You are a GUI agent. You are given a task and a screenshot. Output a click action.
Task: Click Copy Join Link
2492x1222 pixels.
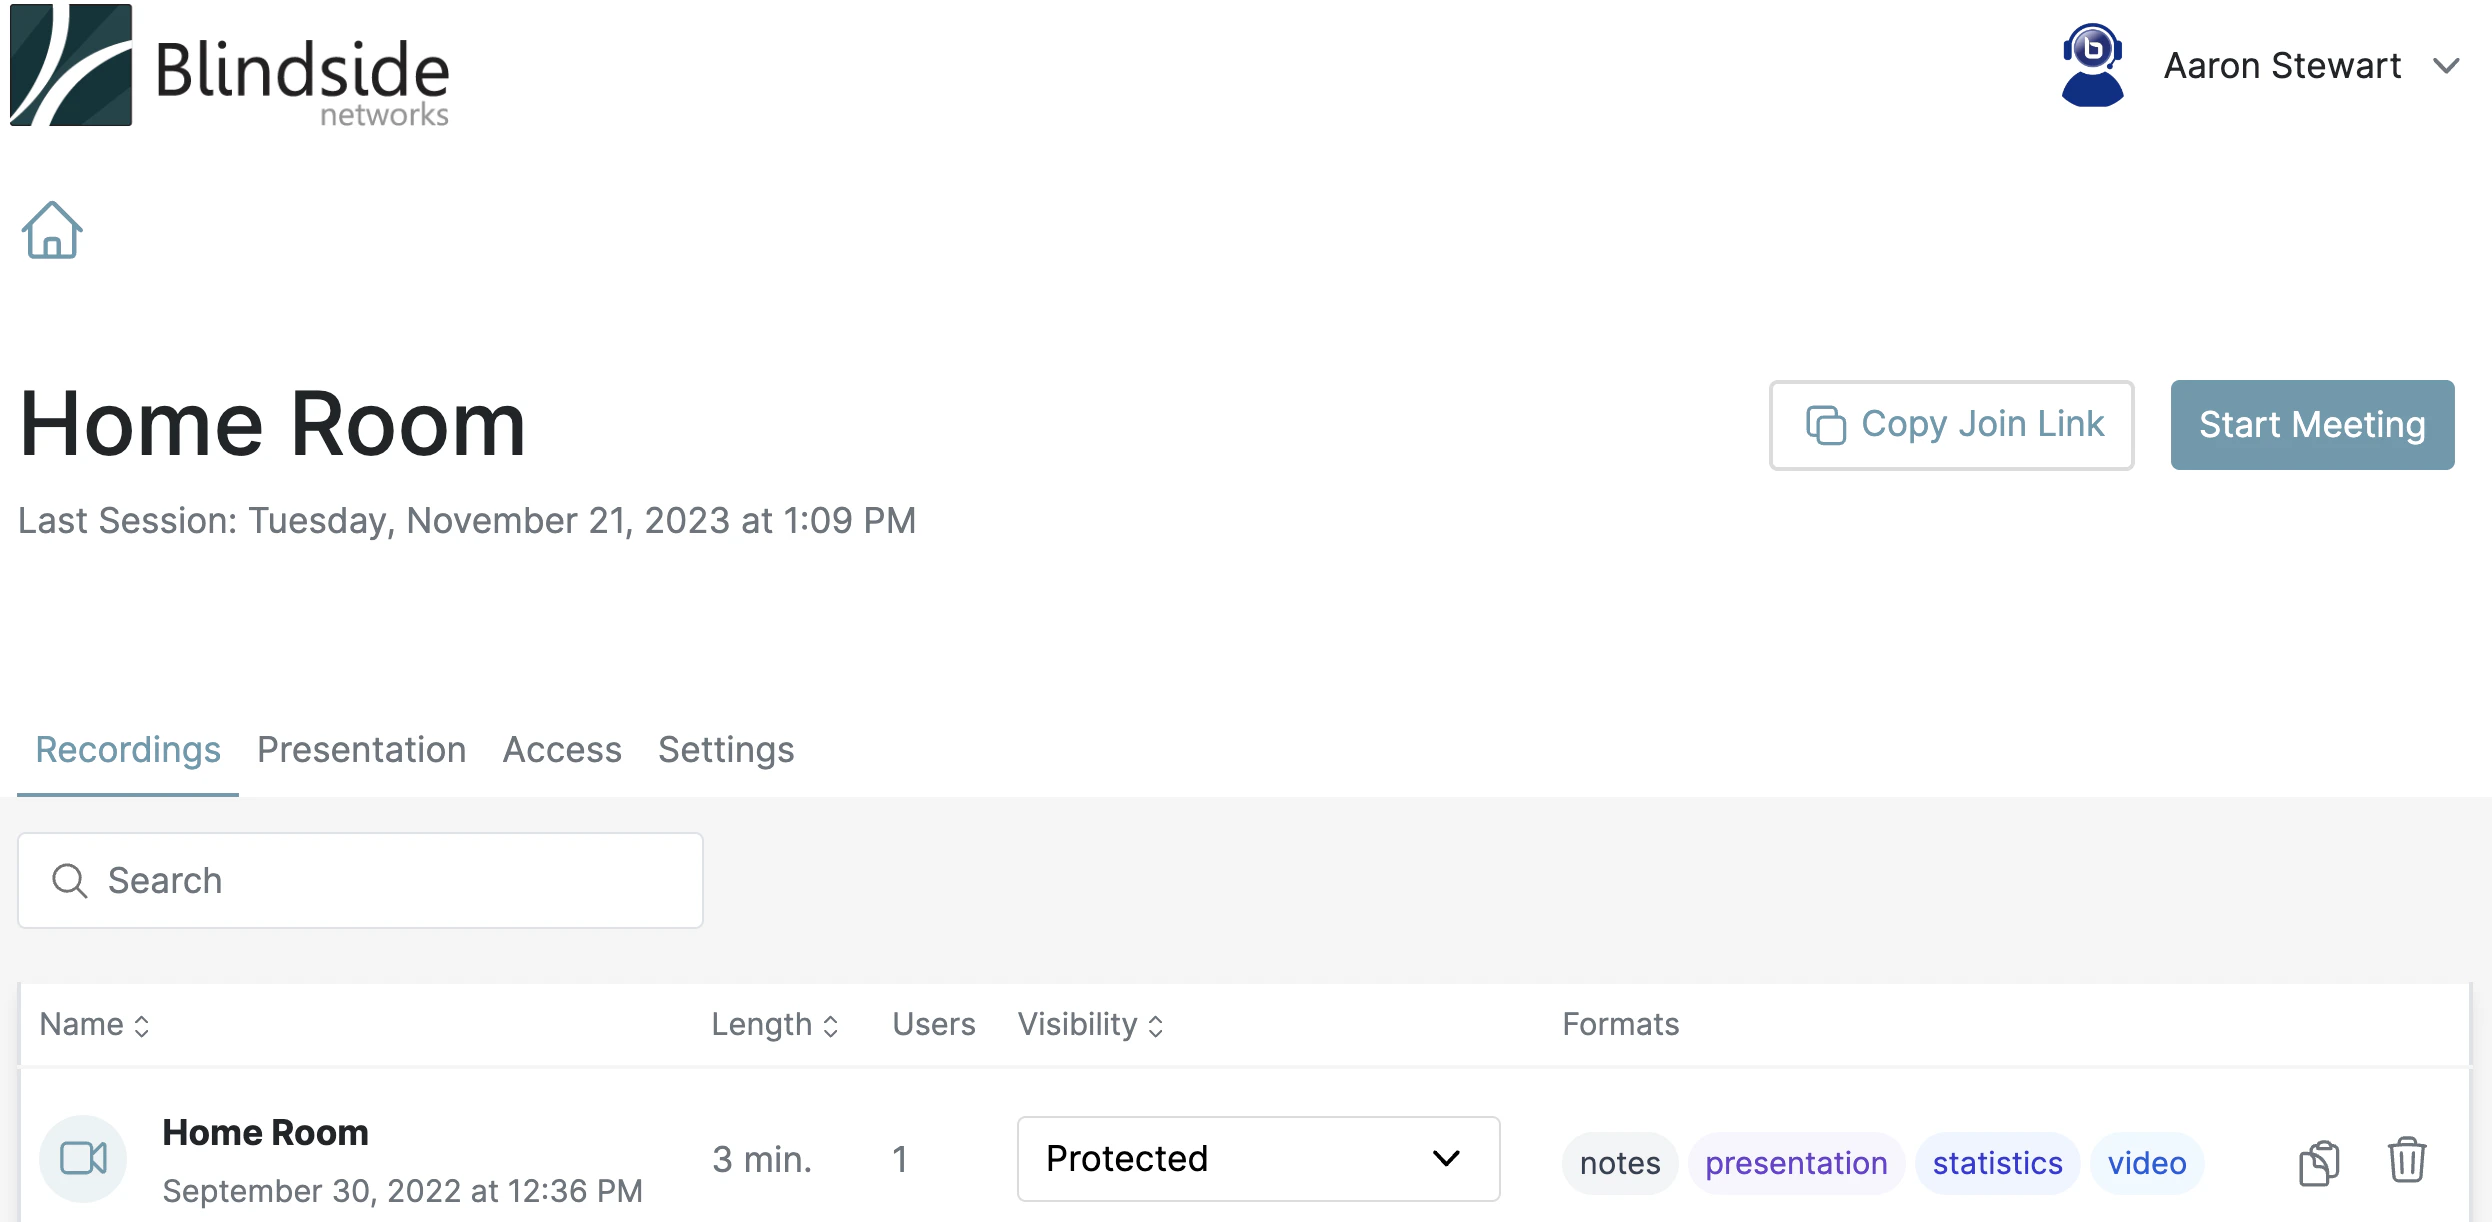pyautogui.click(x=1950, y=424)
